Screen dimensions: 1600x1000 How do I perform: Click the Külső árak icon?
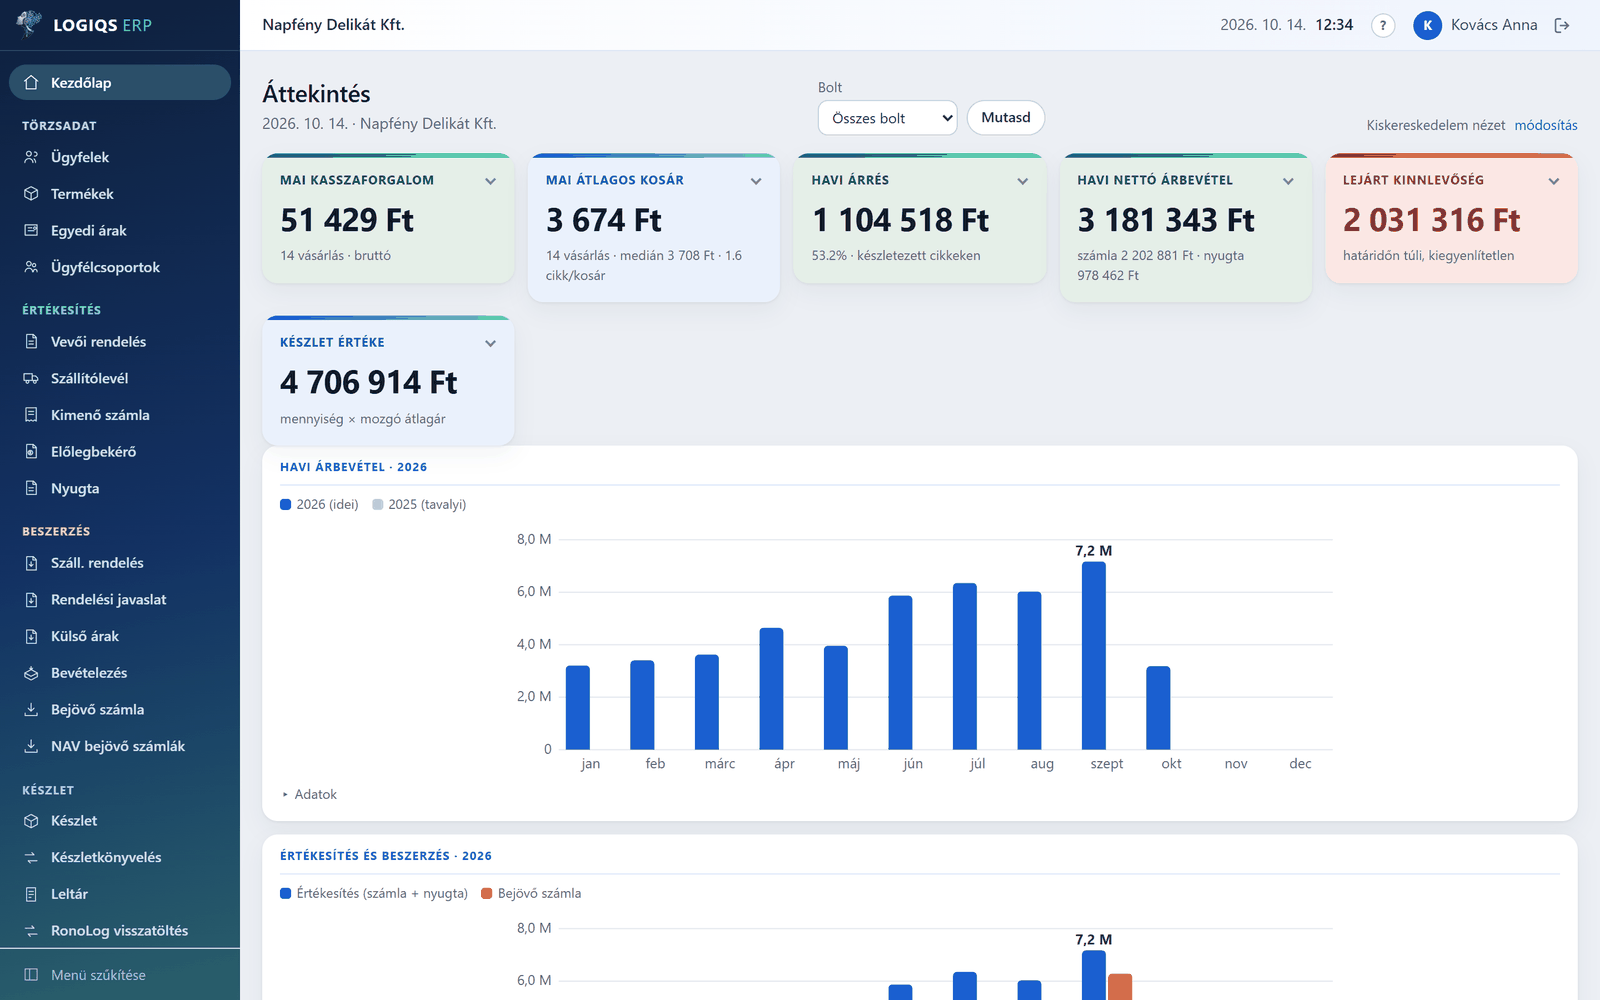[31, 636]
